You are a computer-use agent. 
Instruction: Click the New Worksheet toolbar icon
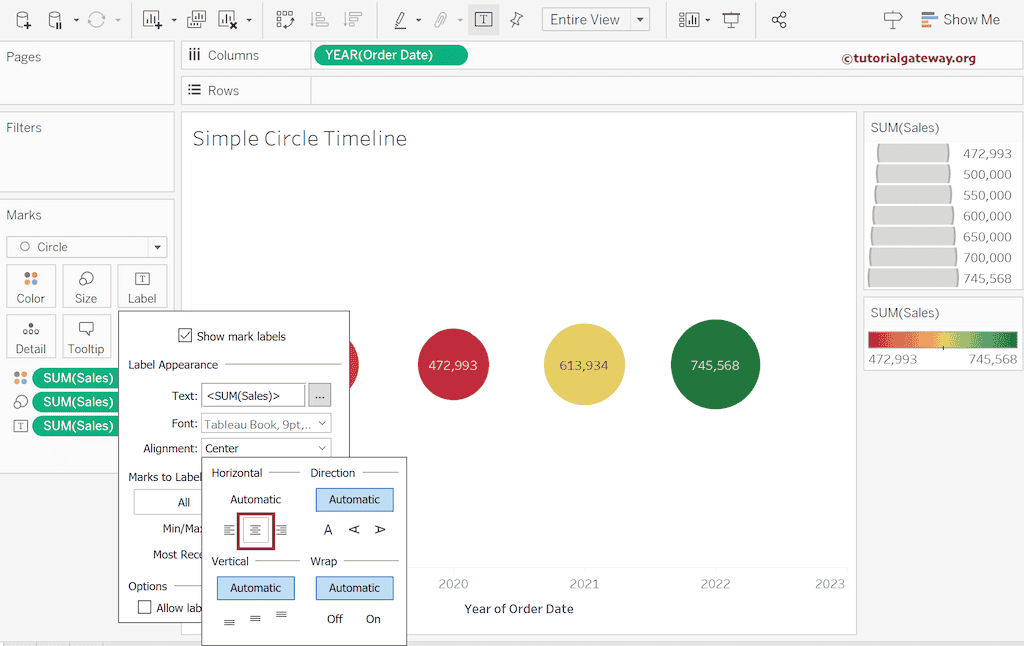click(152, 20)
